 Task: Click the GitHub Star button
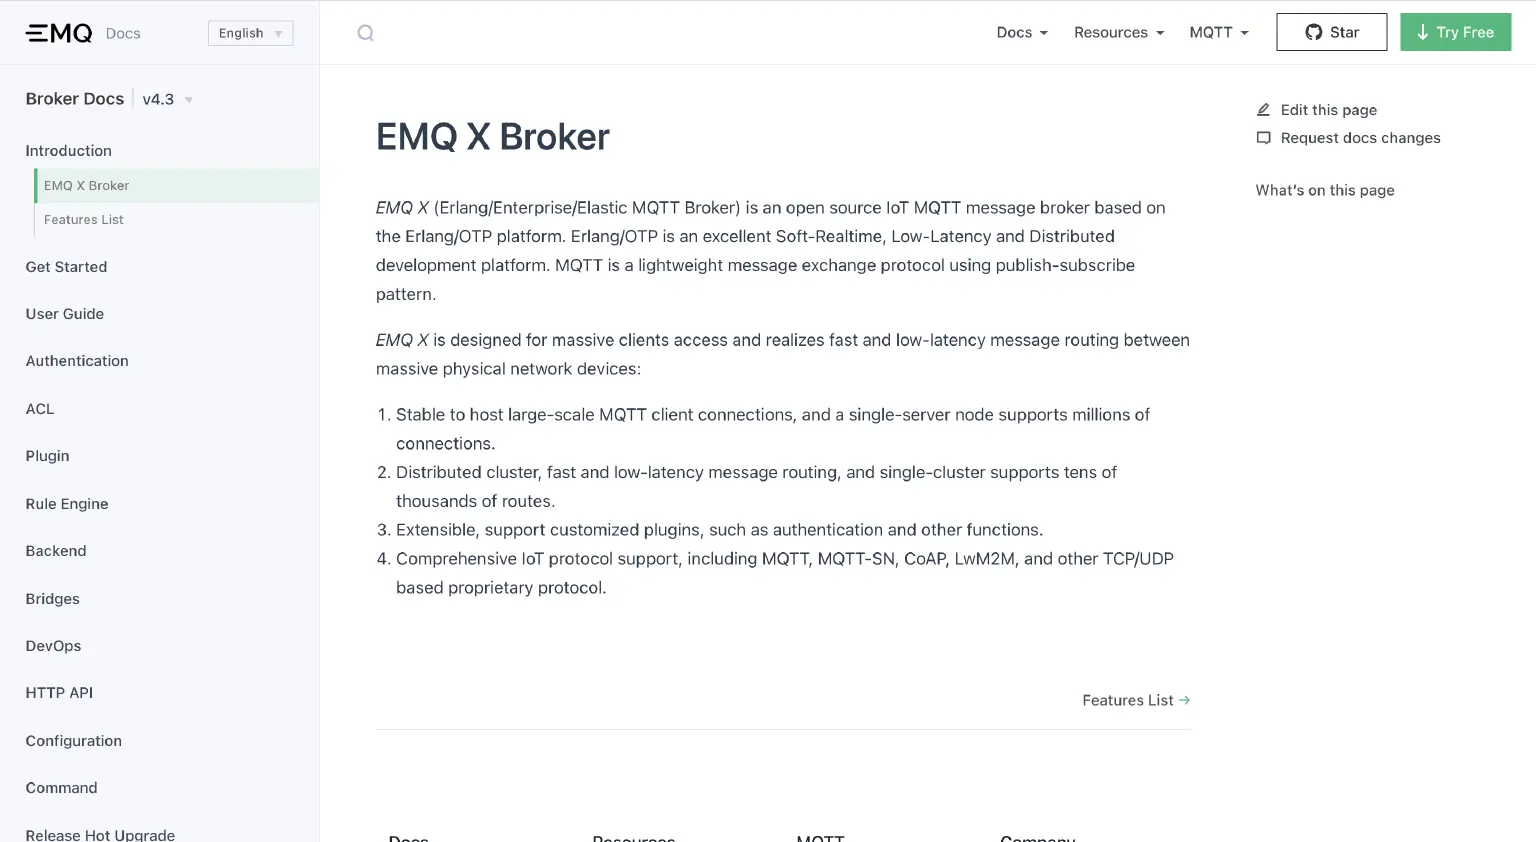click(1331, 32)
